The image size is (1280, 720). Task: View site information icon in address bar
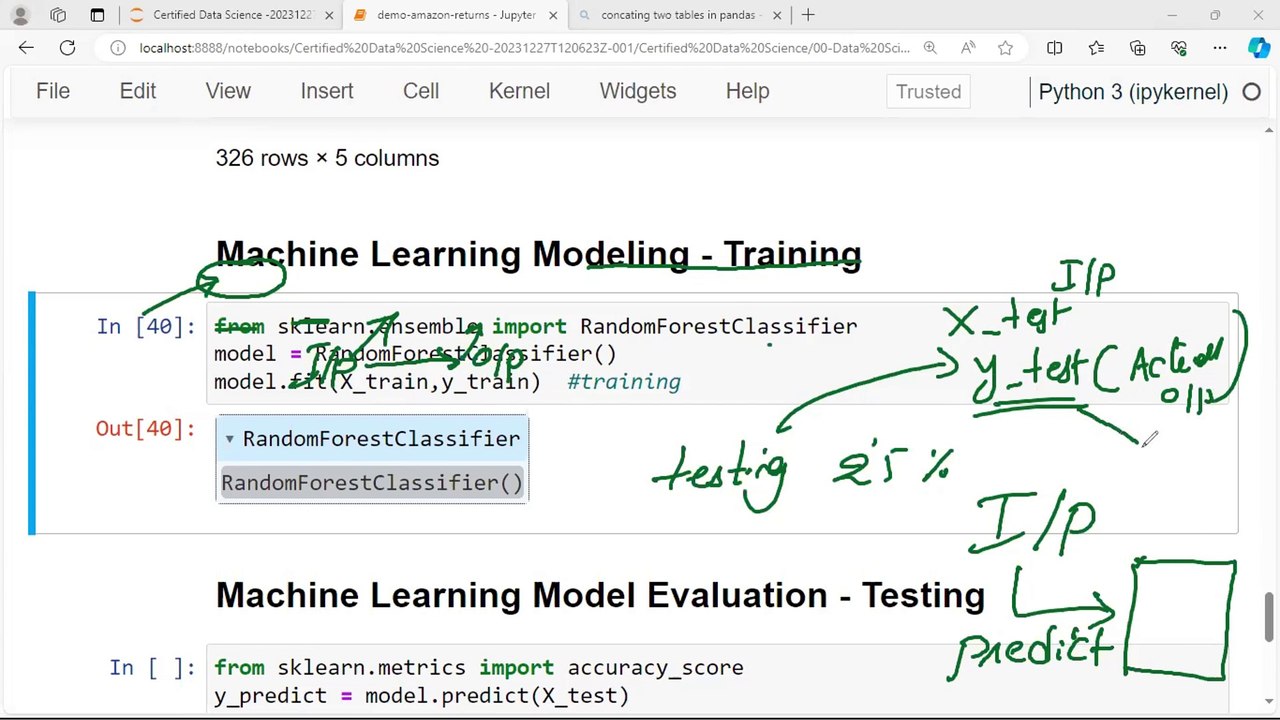pyautogui.click(x=118, y=48)
